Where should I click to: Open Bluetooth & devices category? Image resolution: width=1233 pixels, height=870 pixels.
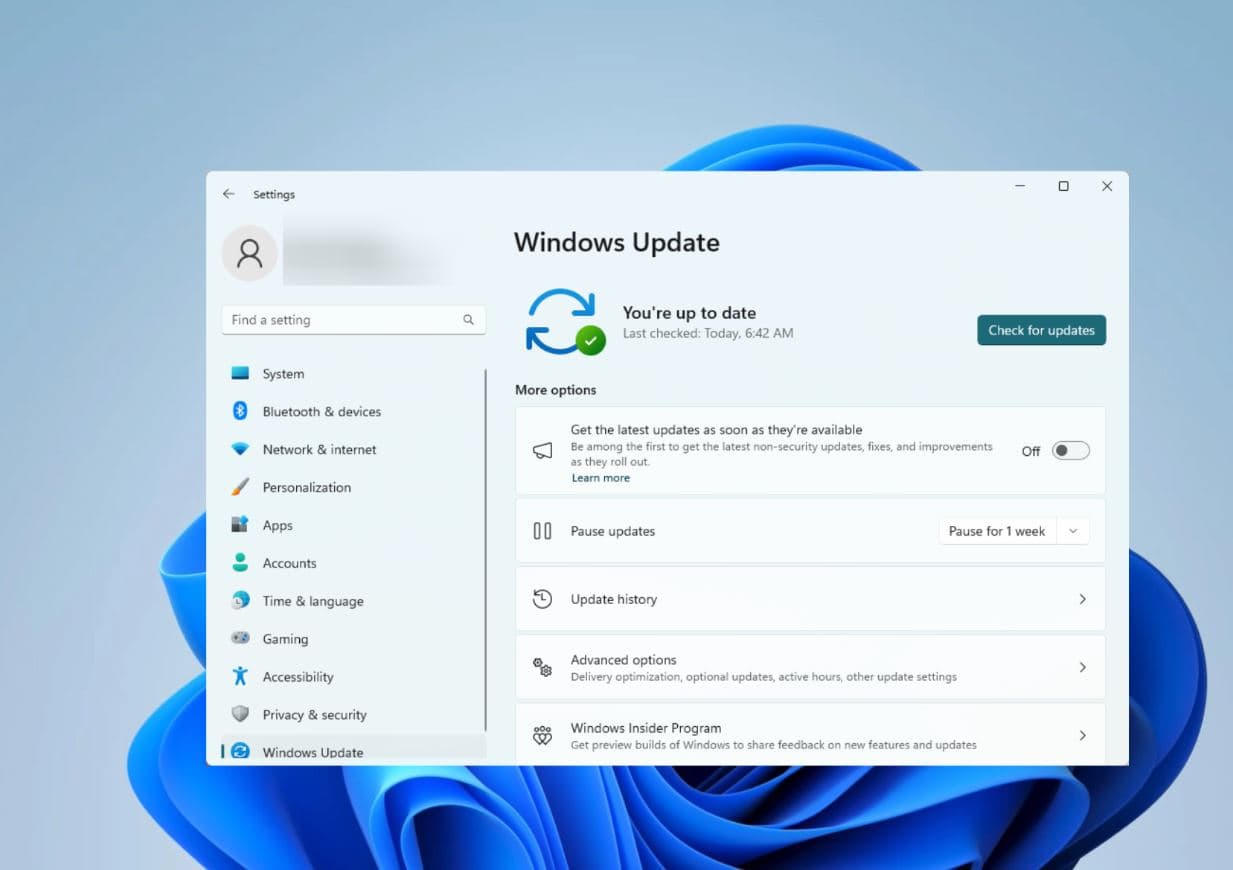[353, 411]
